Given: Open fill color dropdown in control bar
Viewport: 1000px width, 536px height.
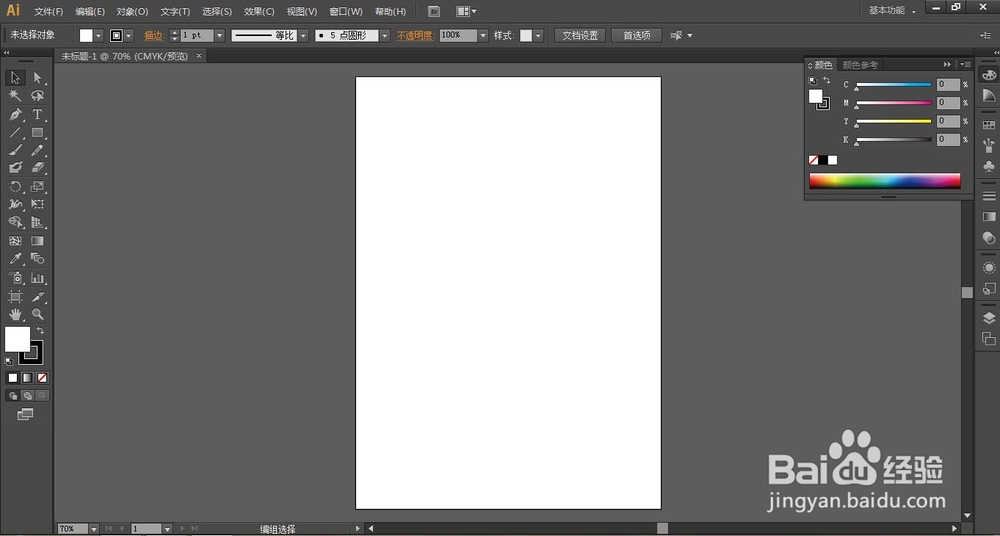Looking at the screenshot, I should click(x=99, y=36).
